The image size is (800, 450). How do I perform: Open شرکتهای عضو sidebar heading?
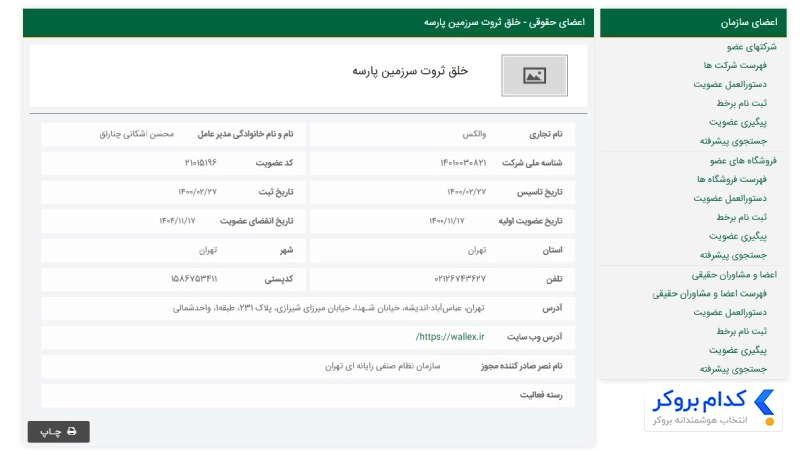tap(752, 47)
